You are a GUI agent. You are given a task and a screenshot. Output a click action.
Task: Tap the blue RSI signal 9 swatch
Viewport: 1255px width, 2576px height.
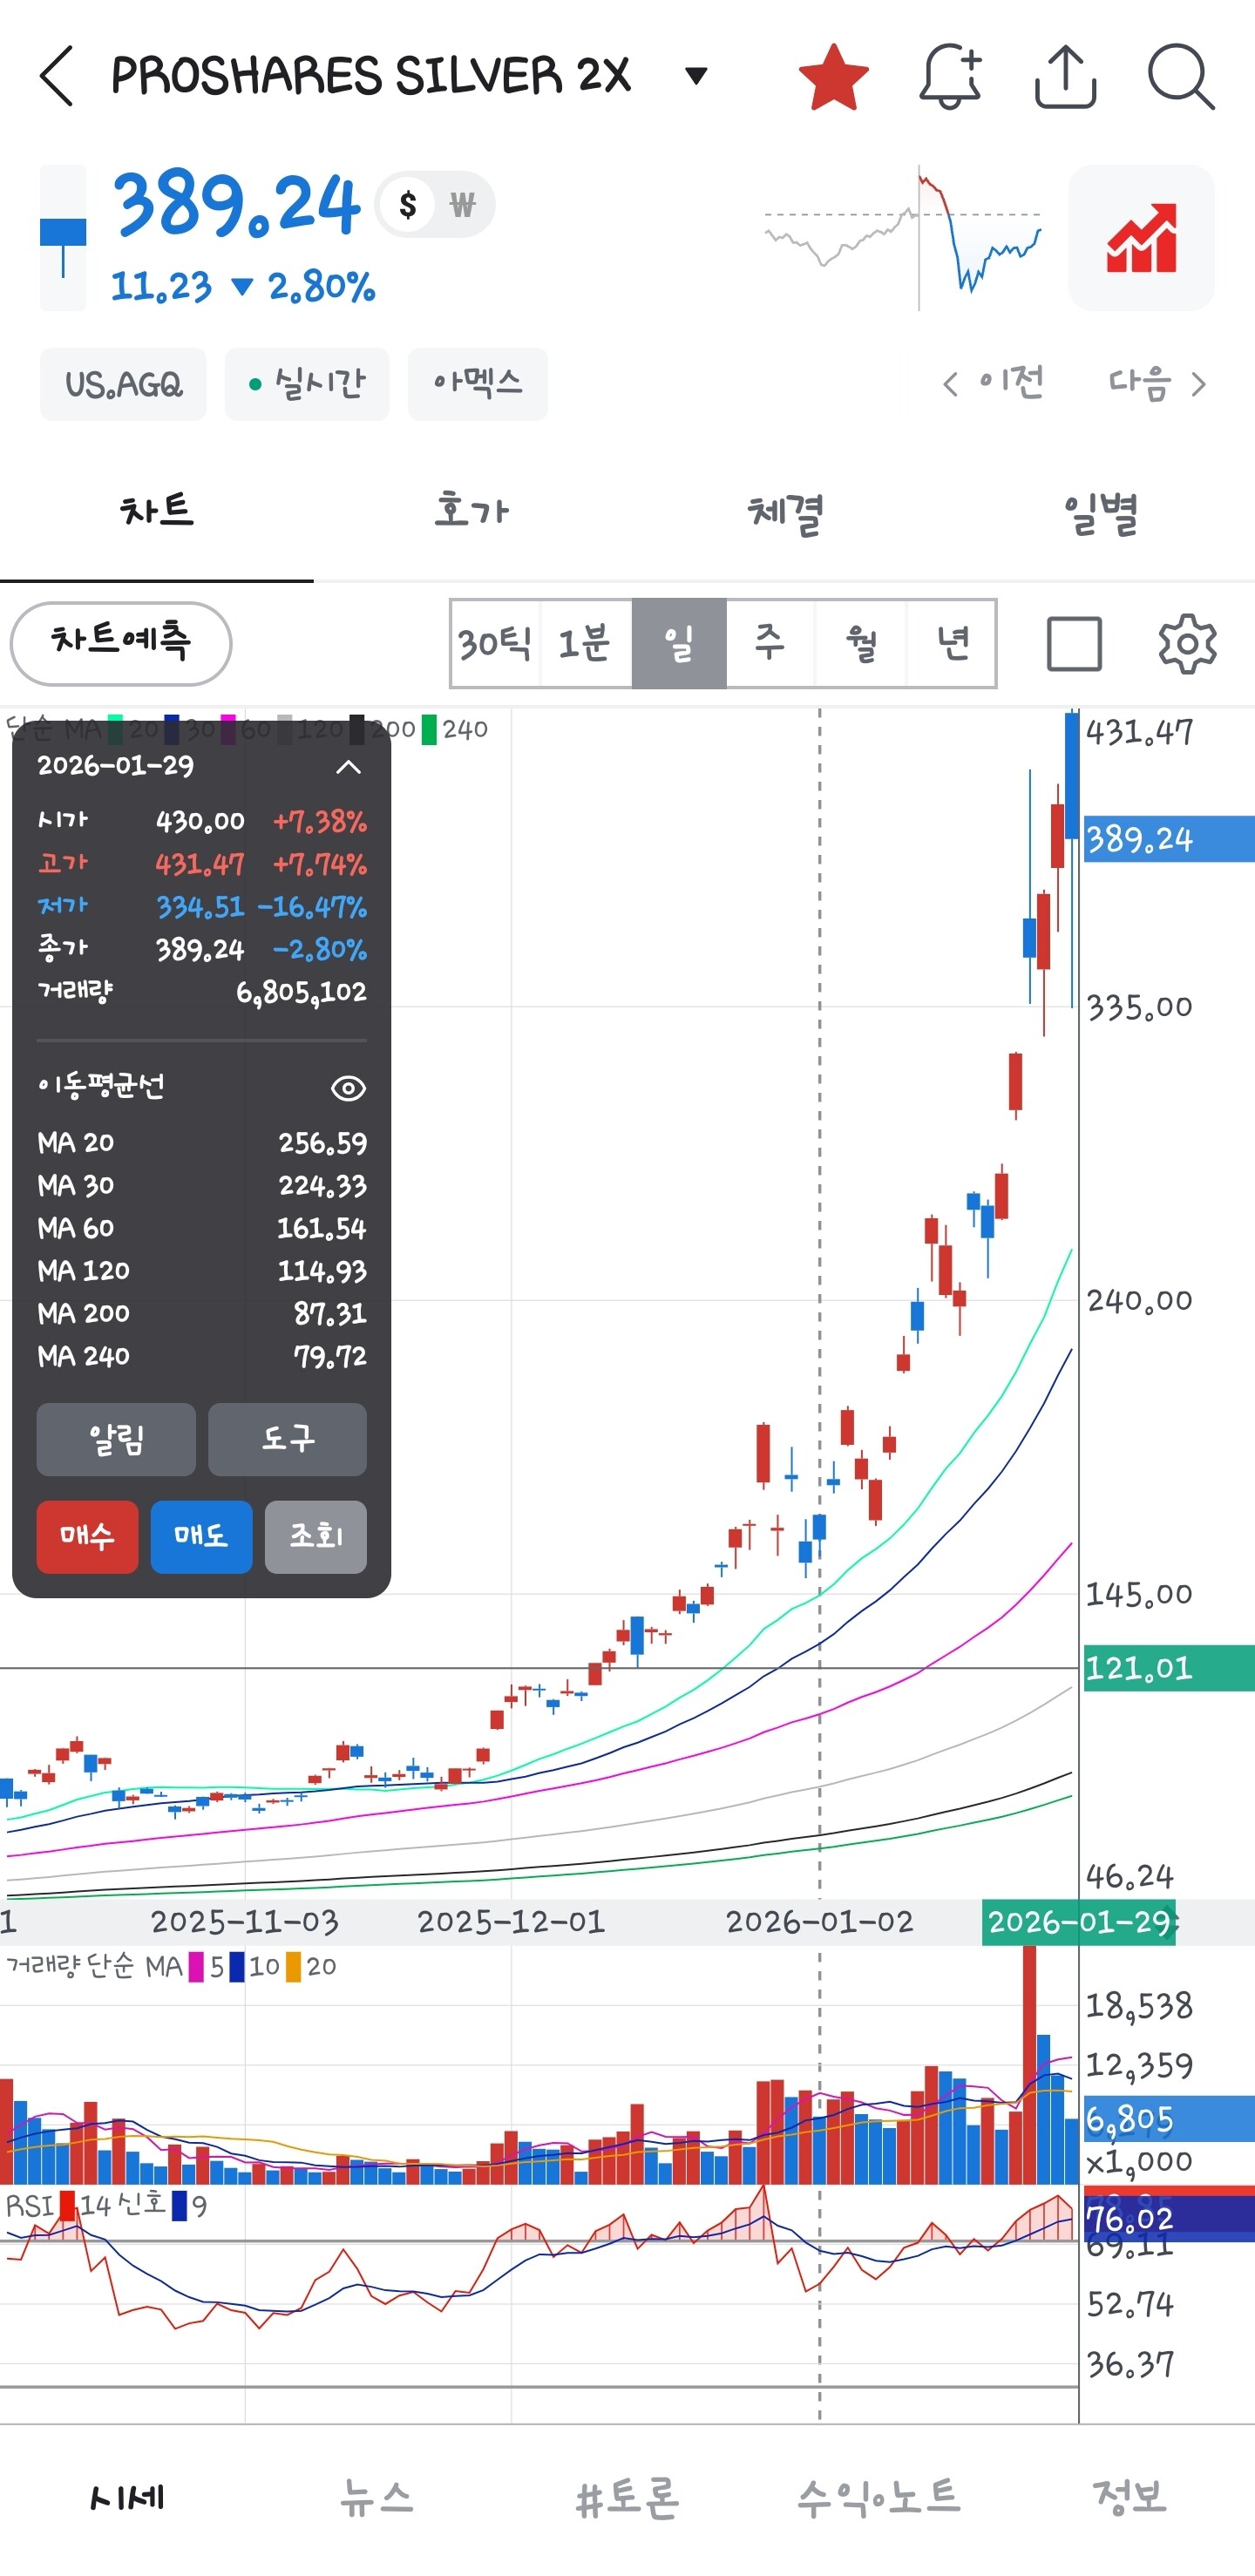(x=179, y=2206)
